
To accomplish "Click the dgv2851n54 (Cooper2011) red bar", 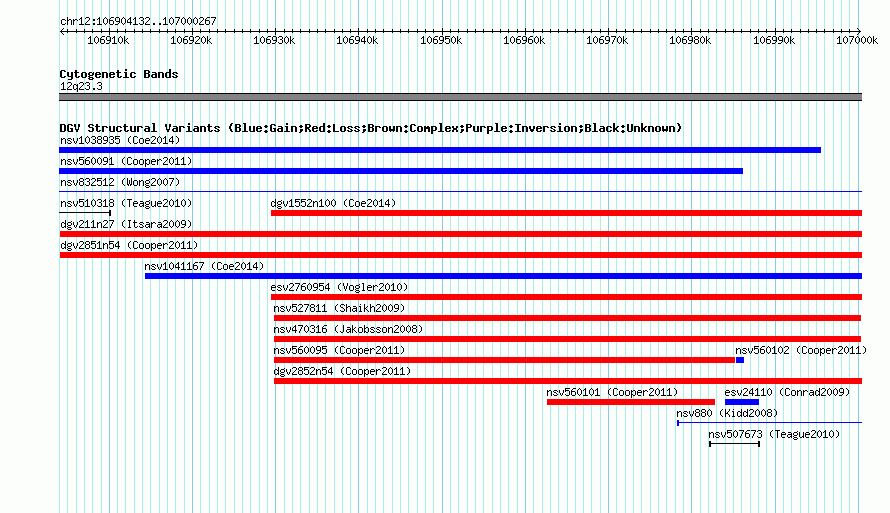I will click(460, 255).
